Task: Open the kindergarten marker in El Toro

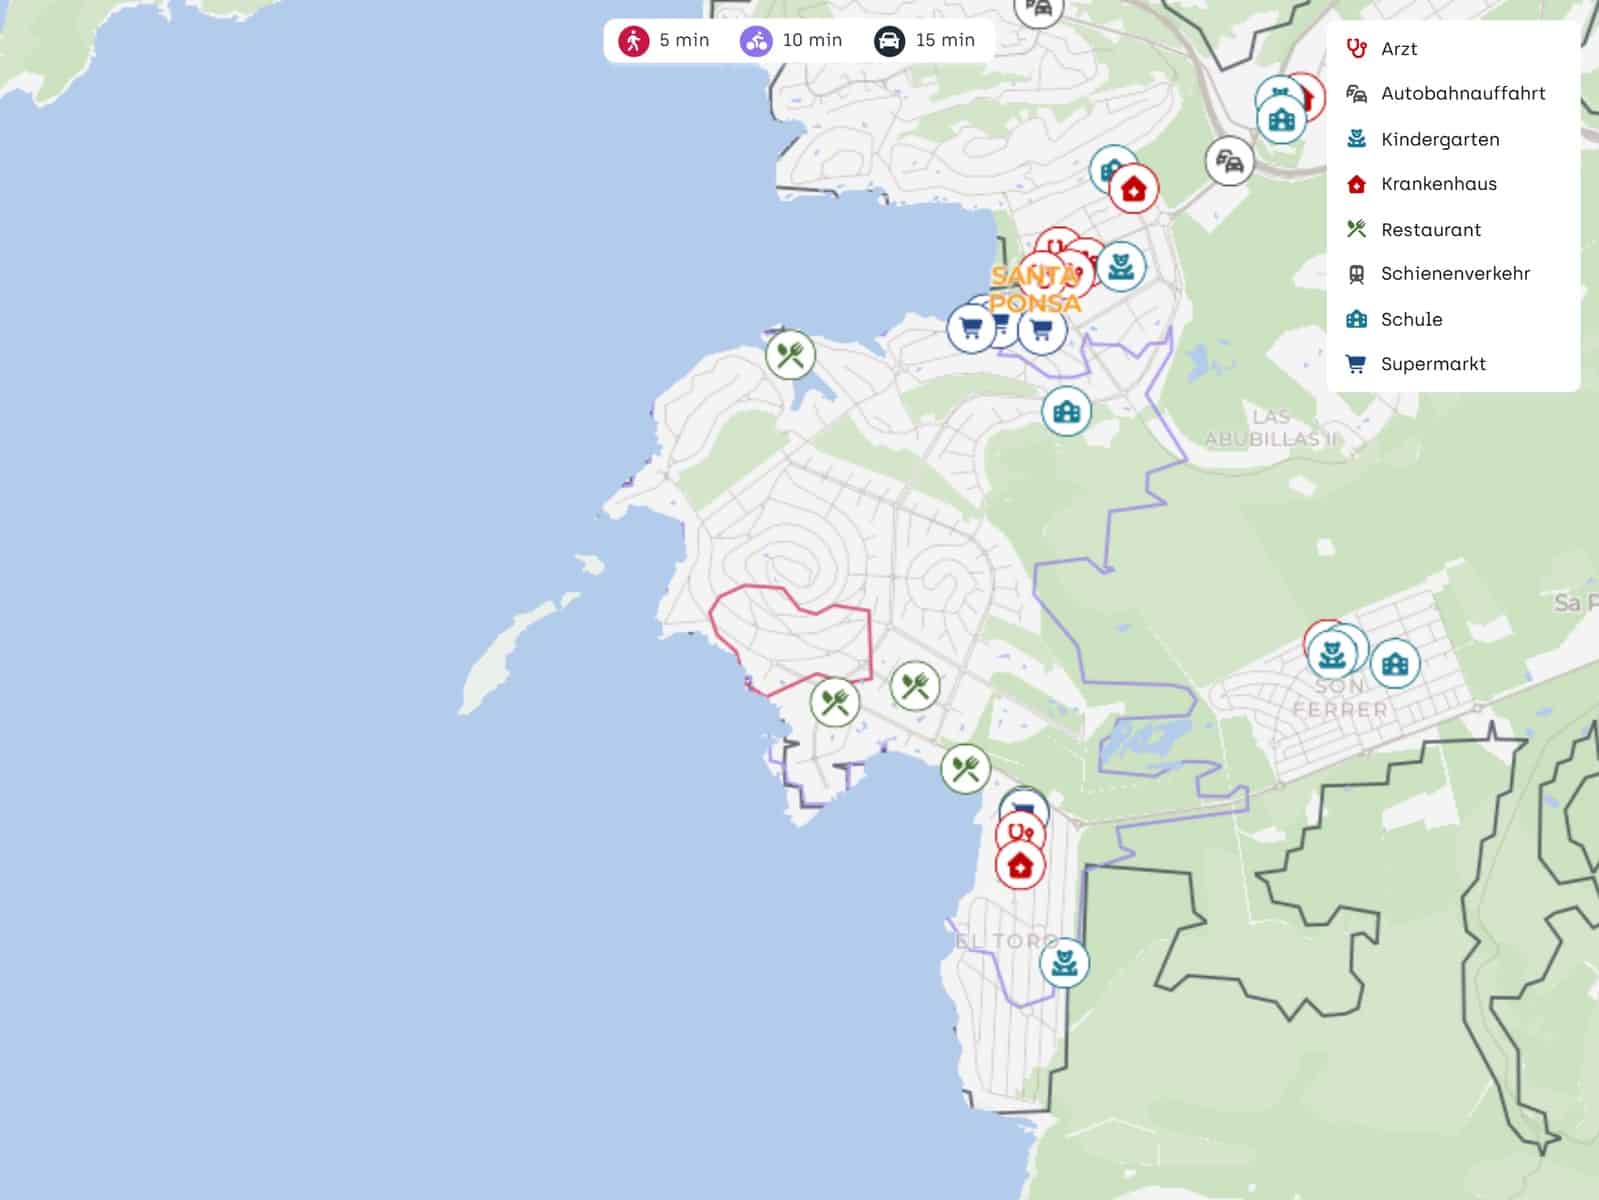Action: pos(1064,964)
